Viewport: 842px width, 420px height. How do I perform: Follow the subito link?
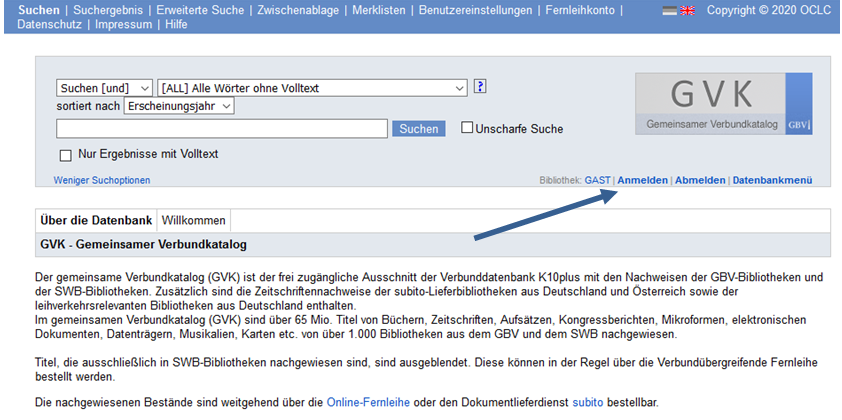tap(588, 402)
